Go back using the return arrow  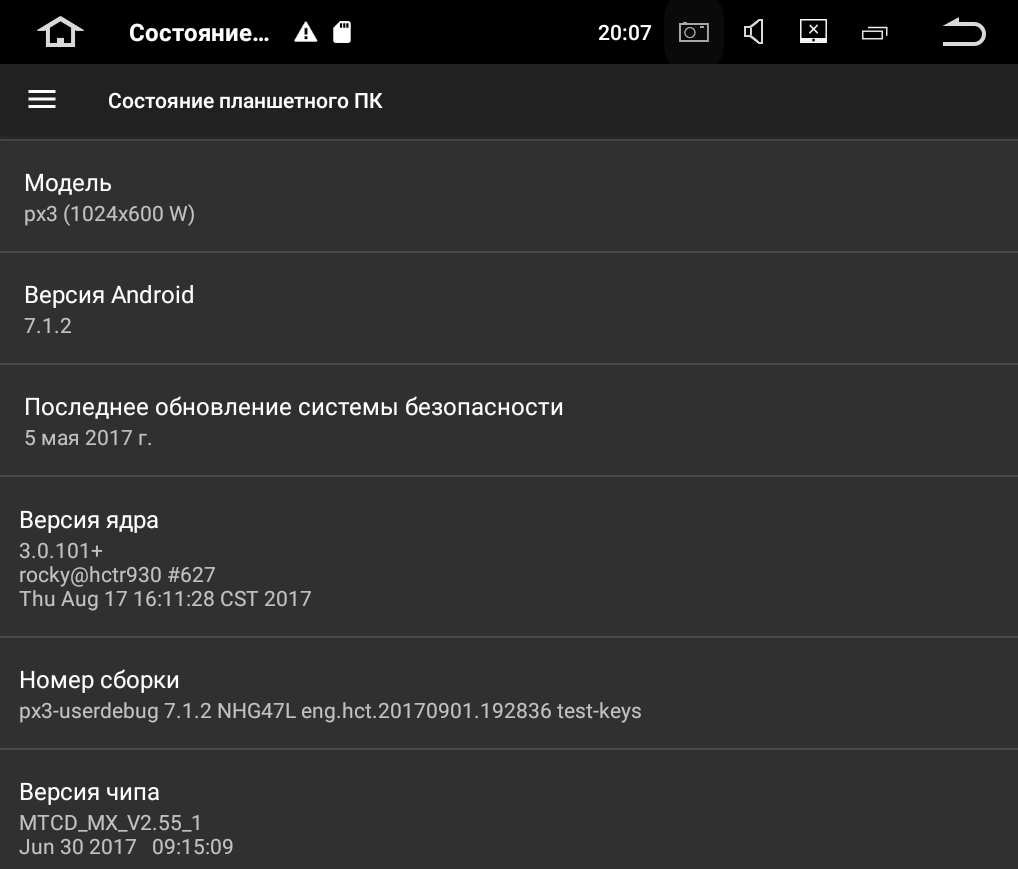tap(963, 32)
